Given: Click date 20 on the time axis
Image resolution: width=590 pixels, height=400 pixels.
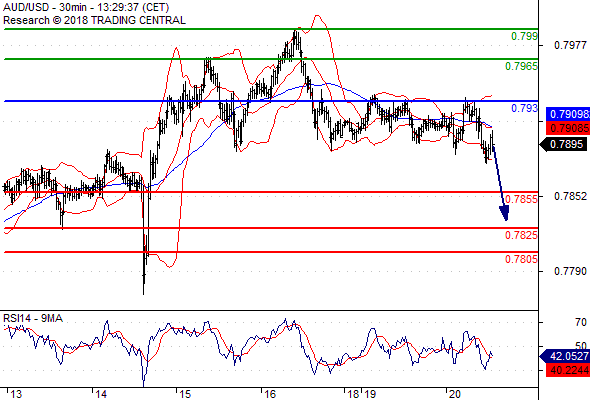Looking at the screenshot, I should [455, 394].
